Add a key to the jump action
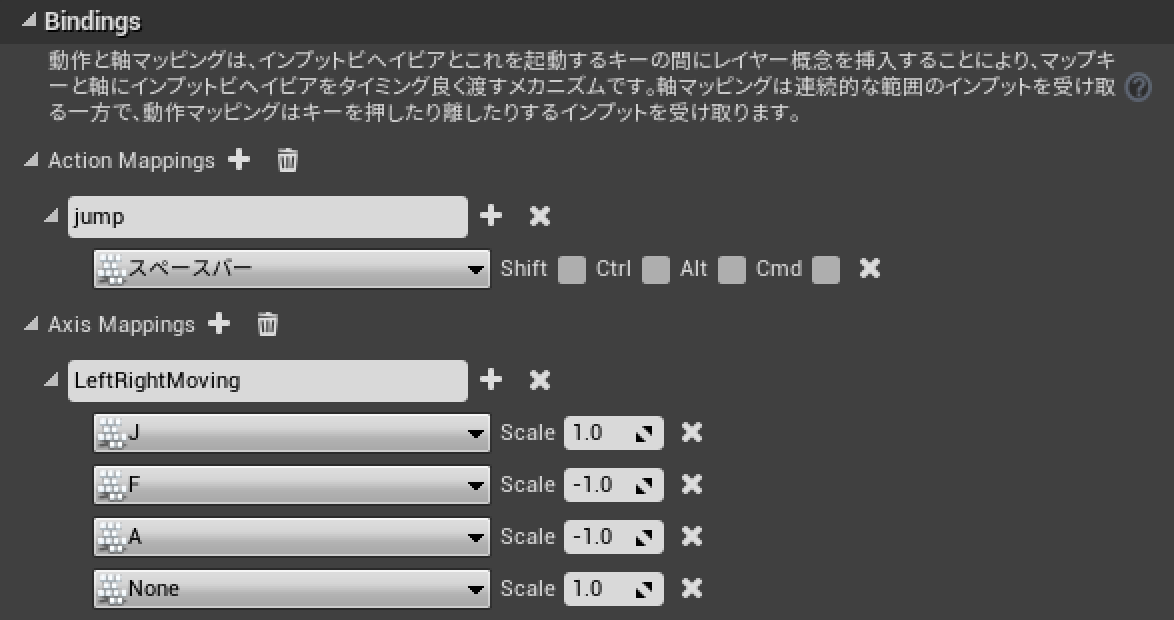1174x620 pixels. tap(490, 216)
